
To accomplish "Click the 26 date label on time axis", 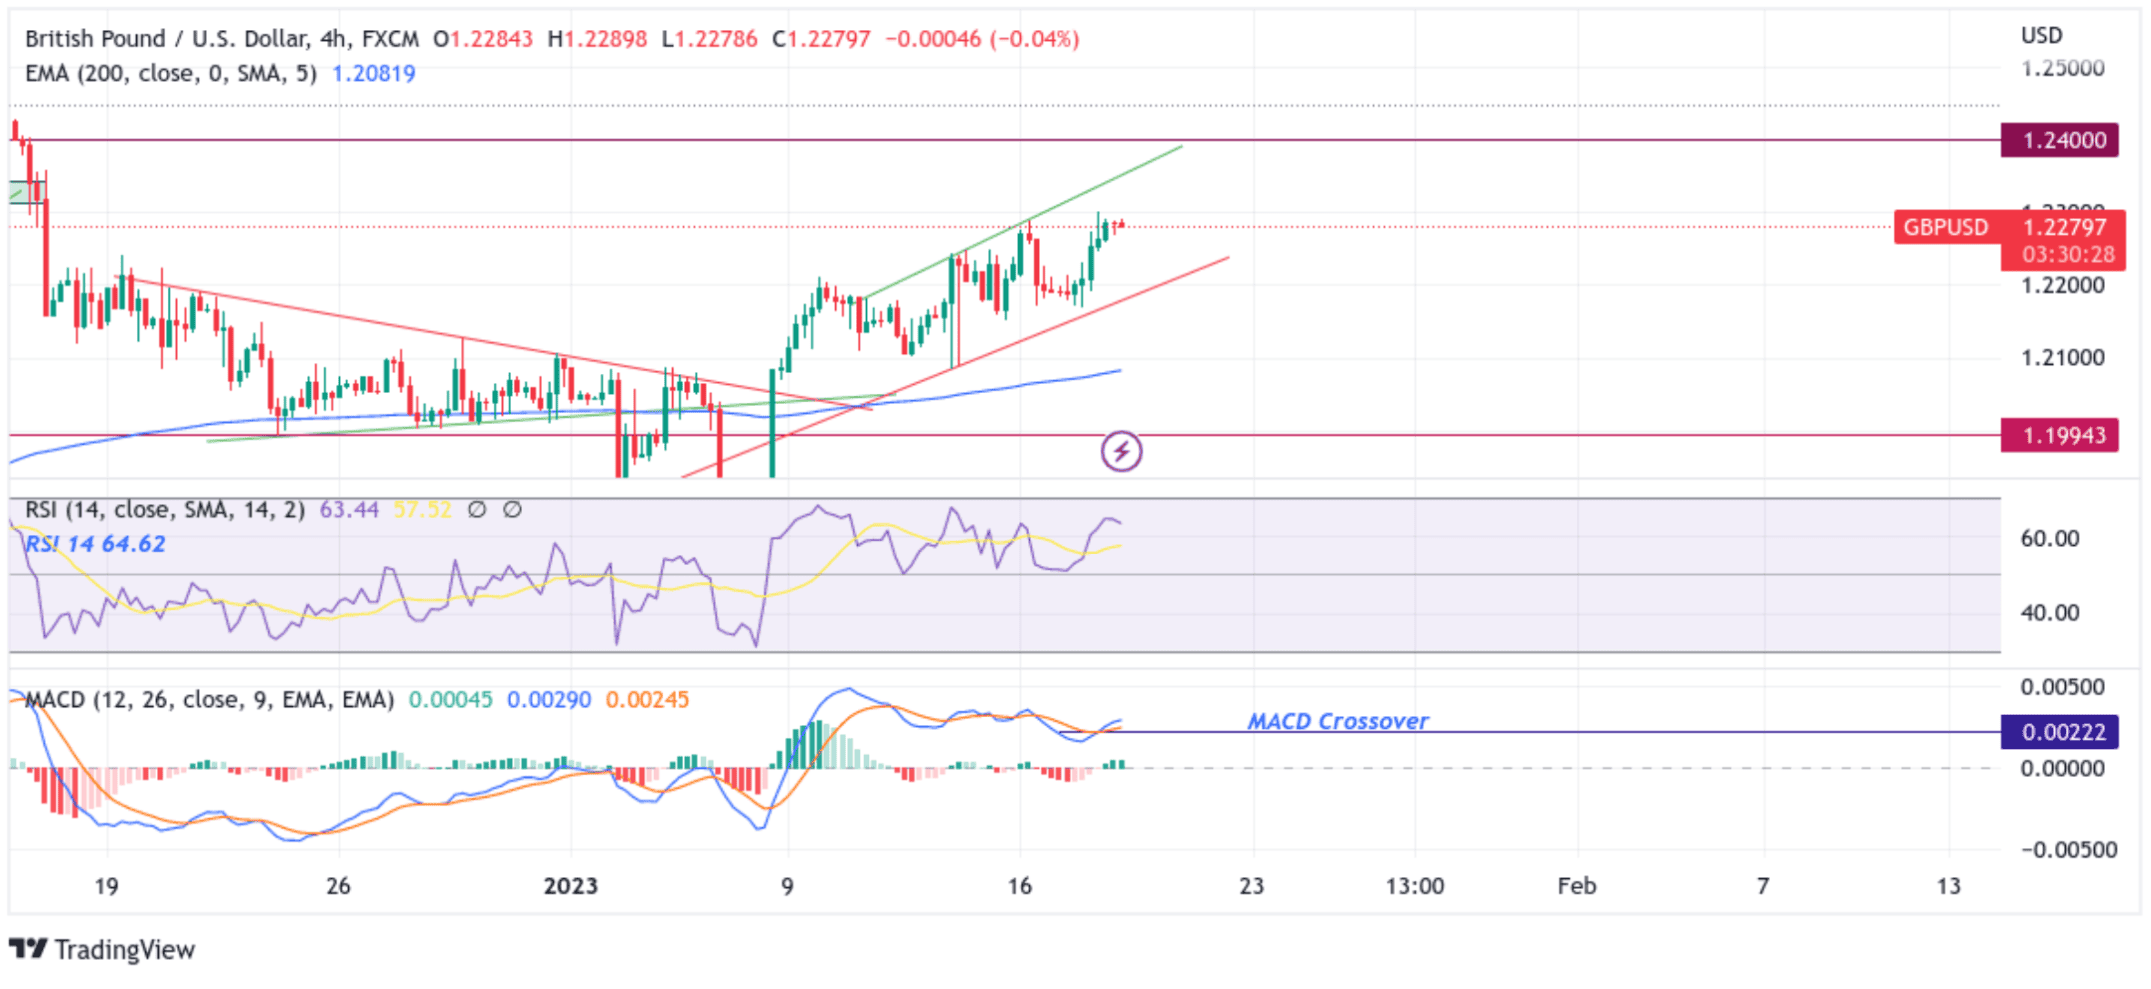I will pyautogui.click(x=338, y=886).
